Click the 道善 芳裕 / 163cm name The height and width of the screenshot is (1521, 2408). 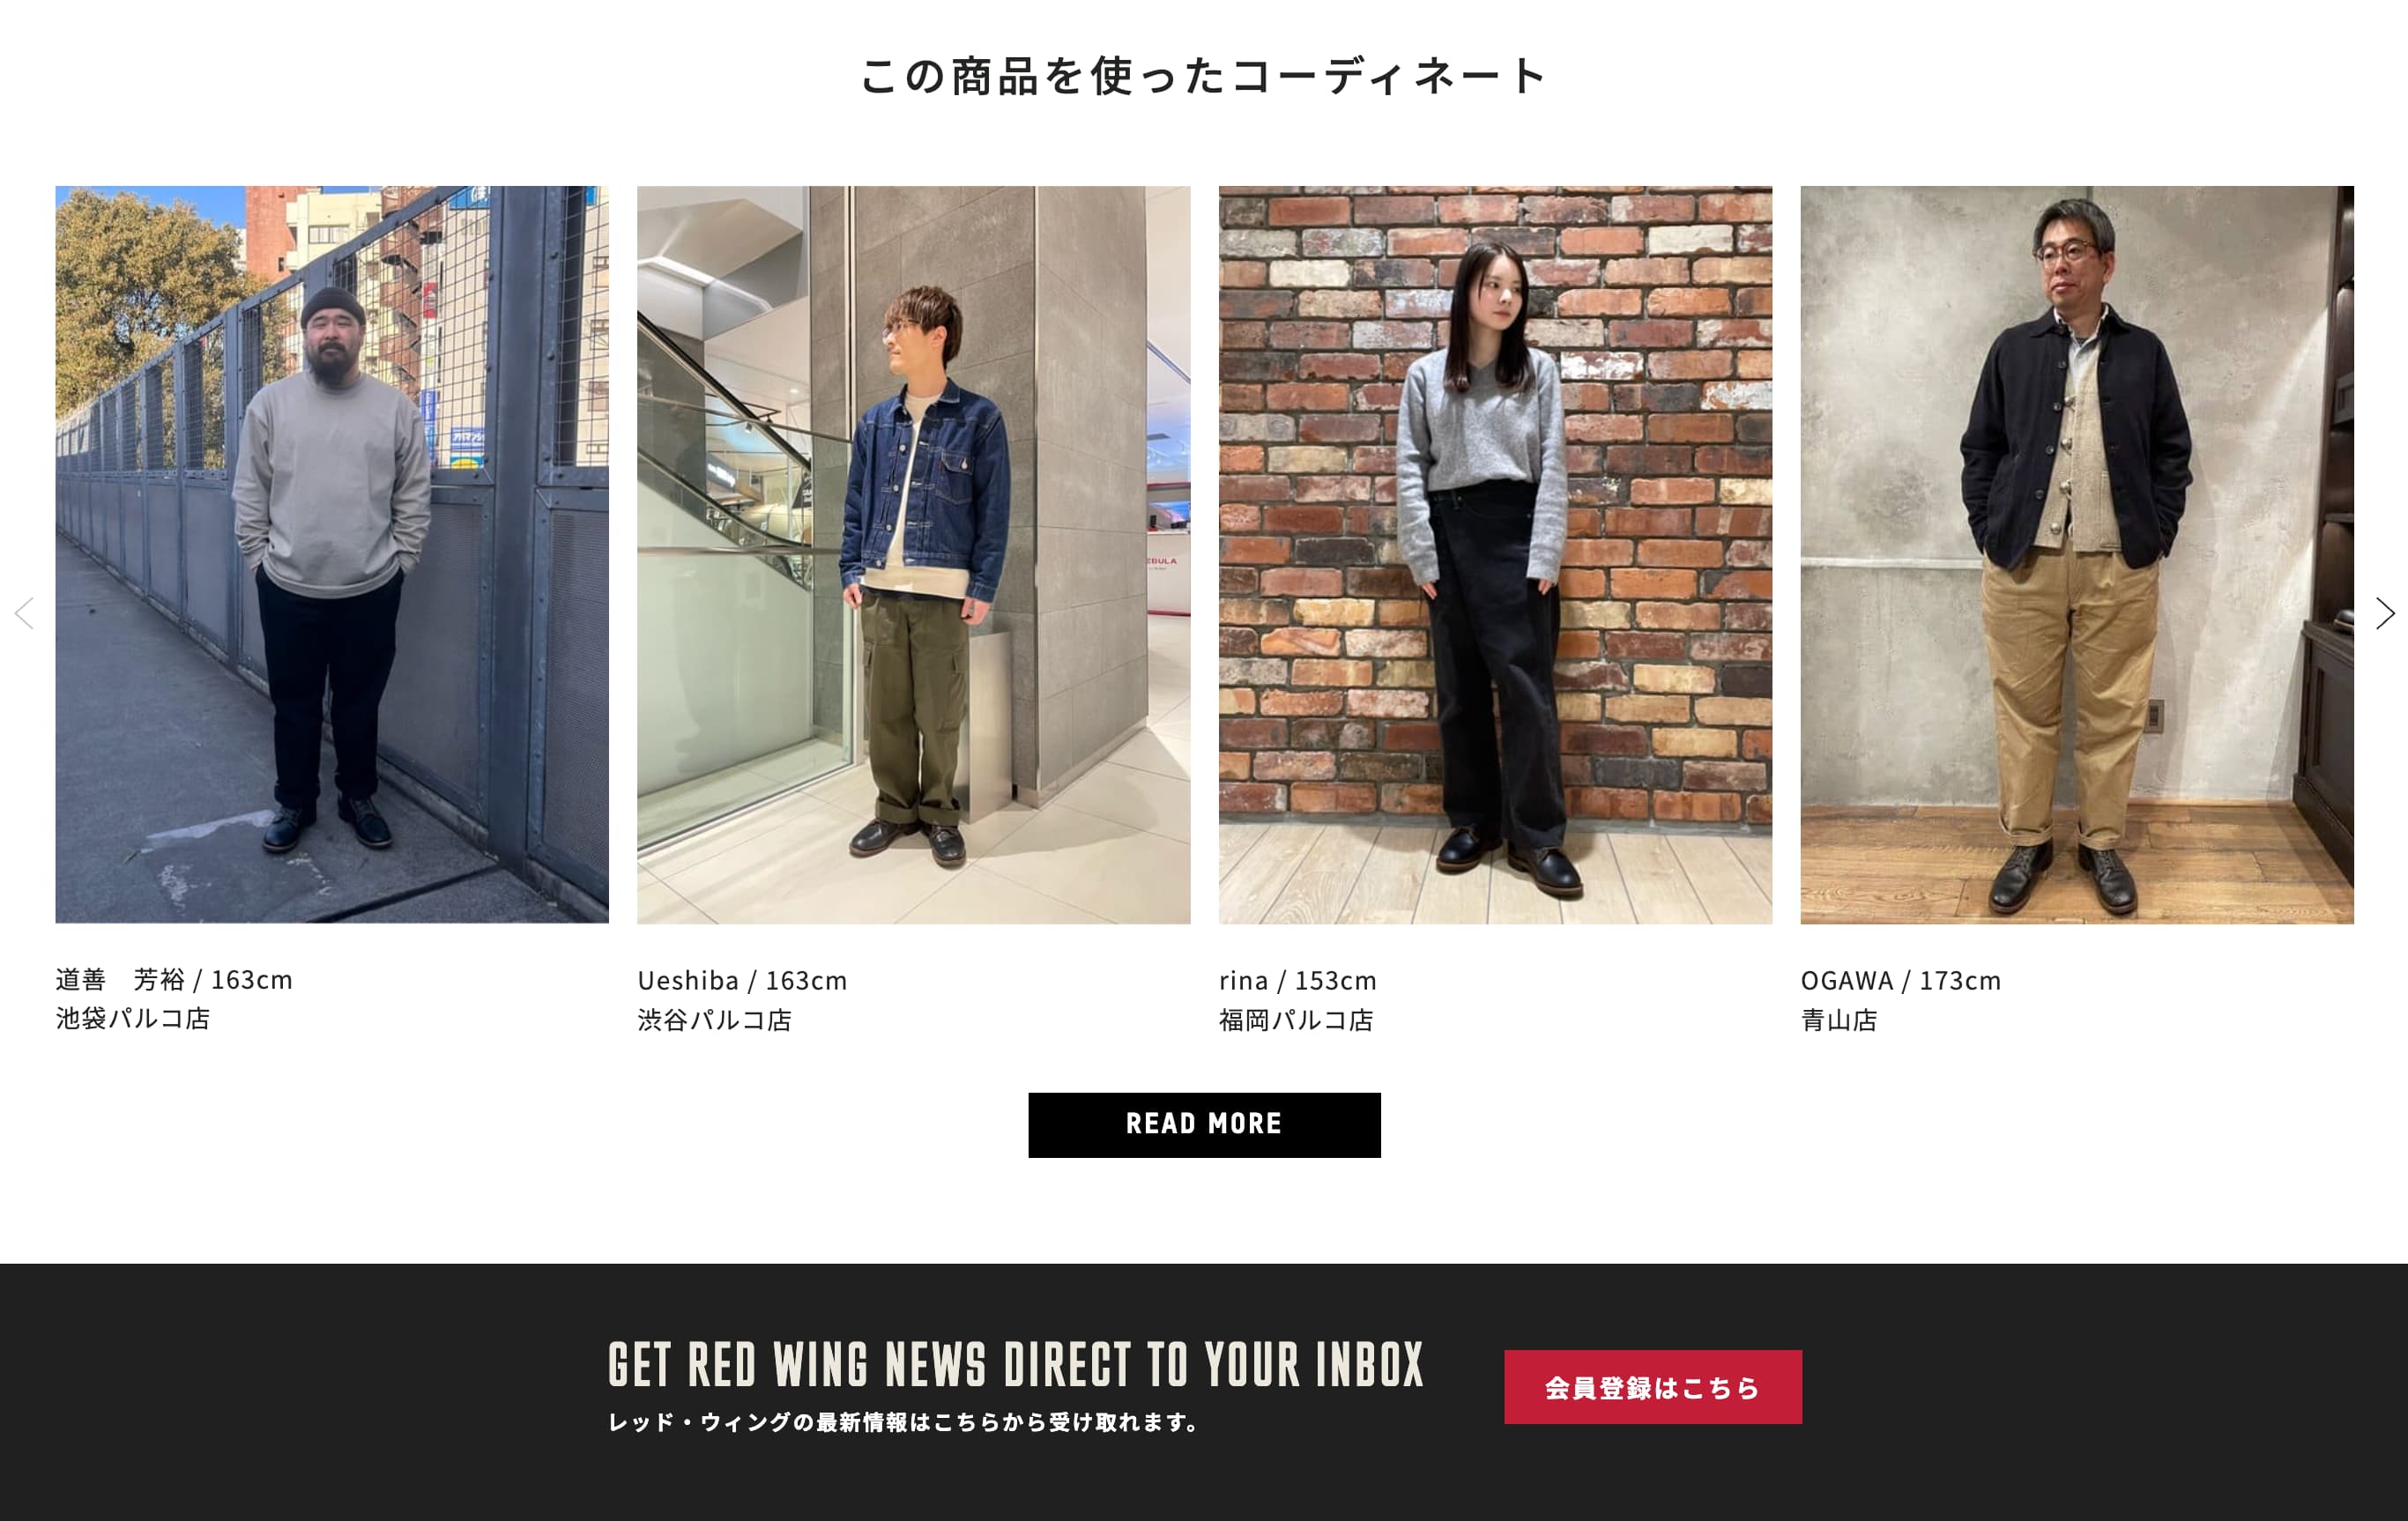[x=174, y=979]
